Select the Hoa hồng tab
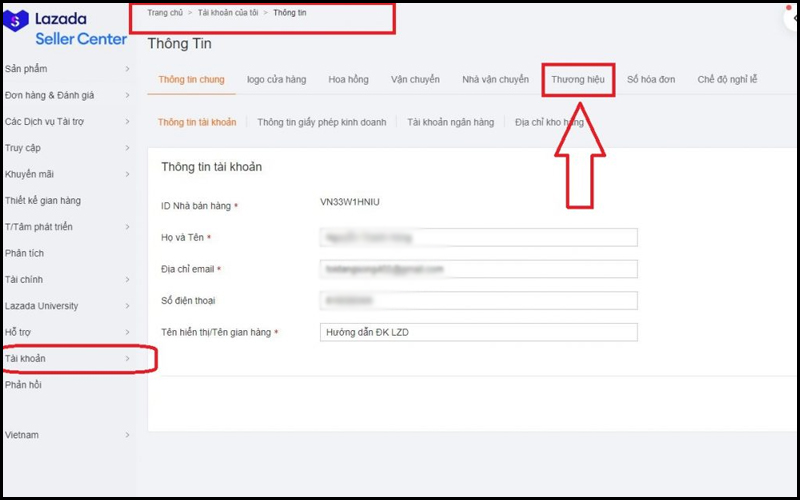The image size is (800, 500). point(348,79)
